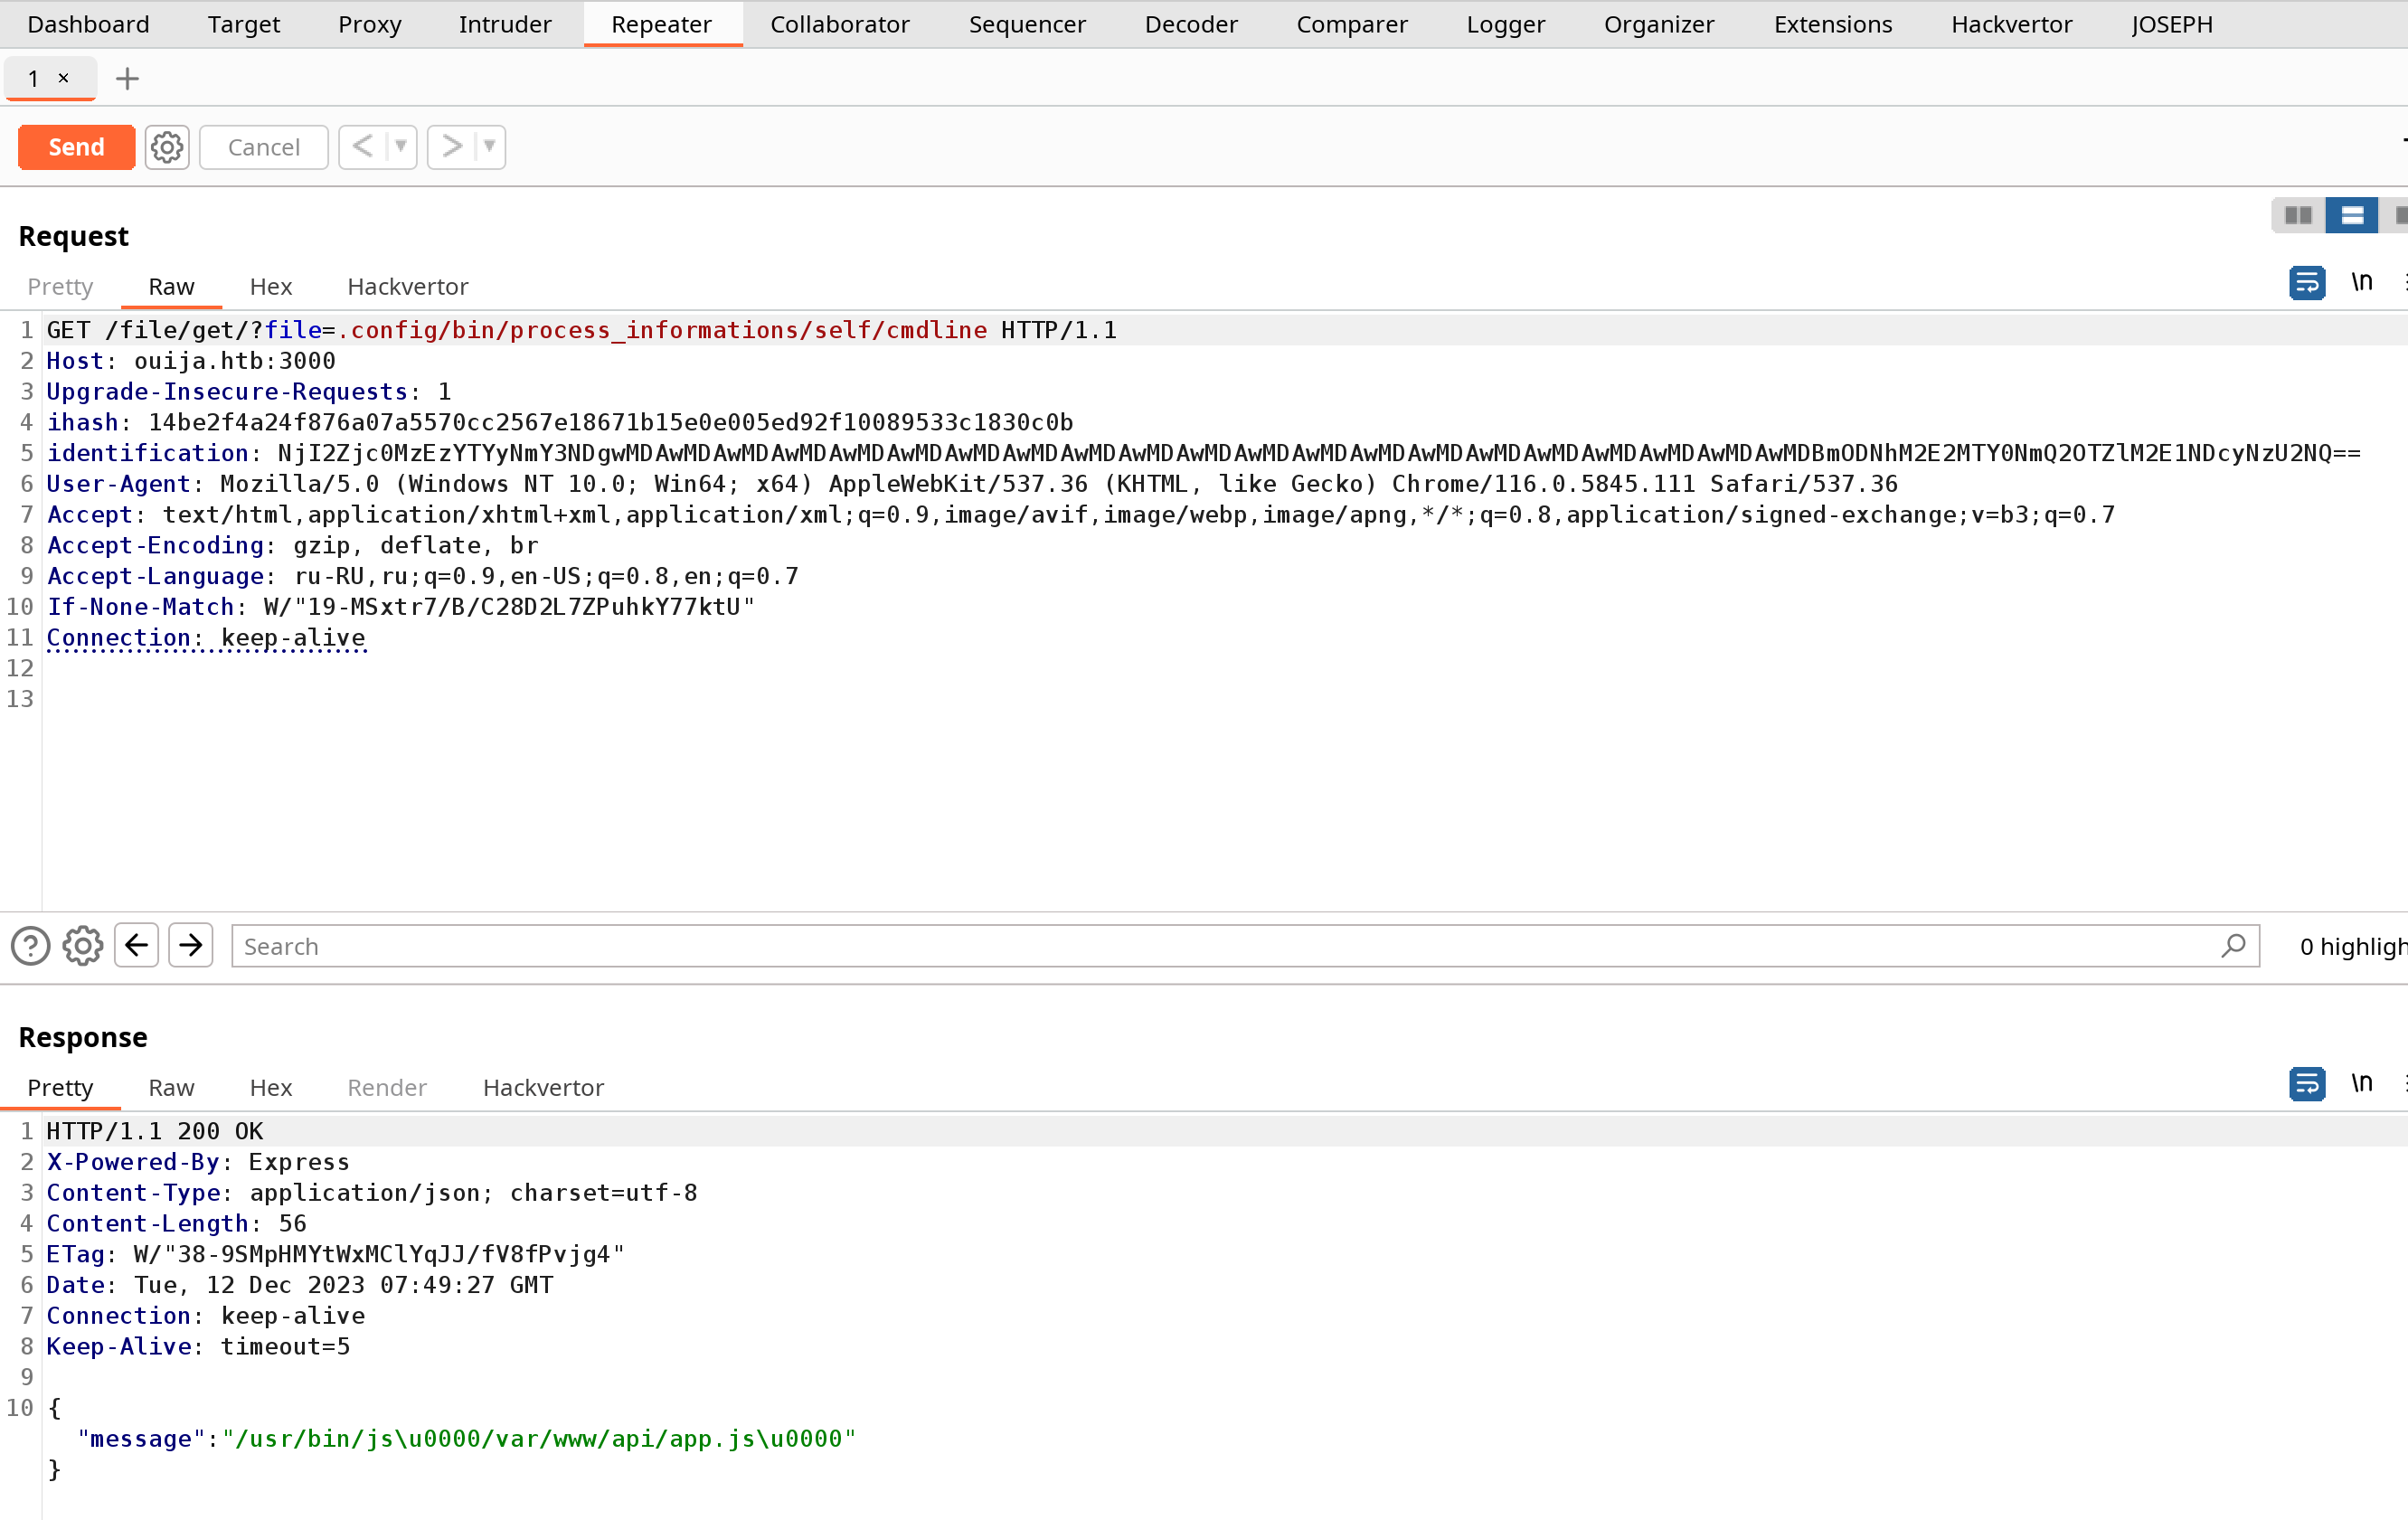Select Response Hackvertor view

pyautogui.click(x=543, y=1088)
